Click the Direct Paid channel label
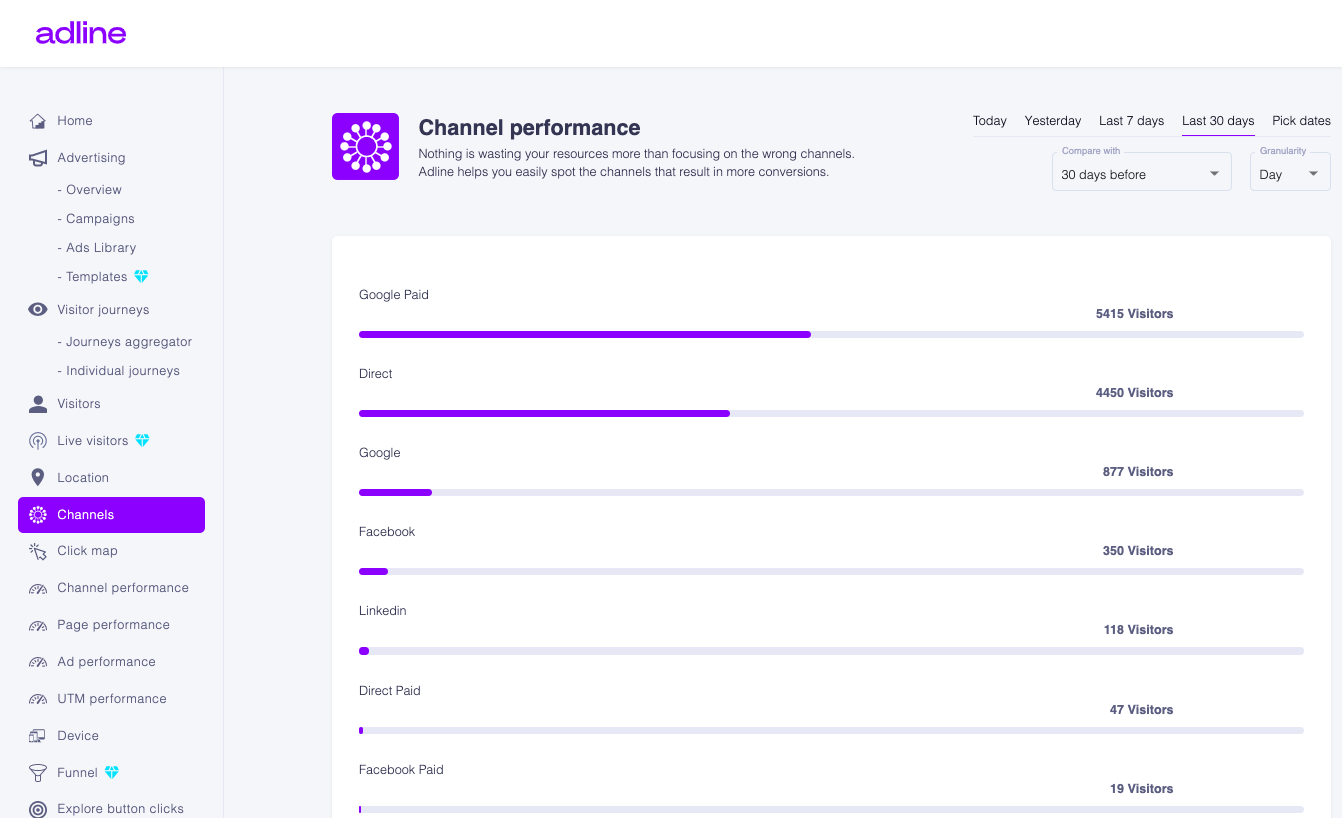The width and height of the screenshot is (1342, 818). pos(390,691)
